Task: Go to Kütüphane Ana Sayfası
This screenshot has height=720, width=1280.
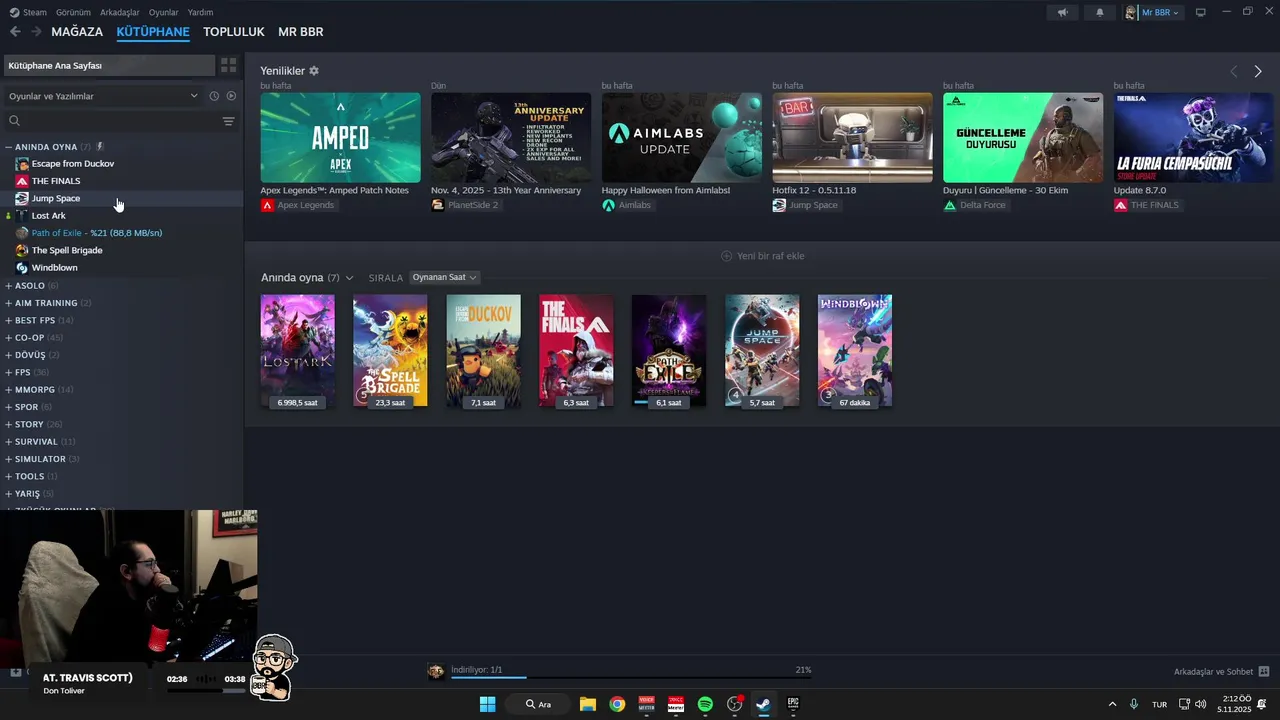Action: [x=108, y=65]
